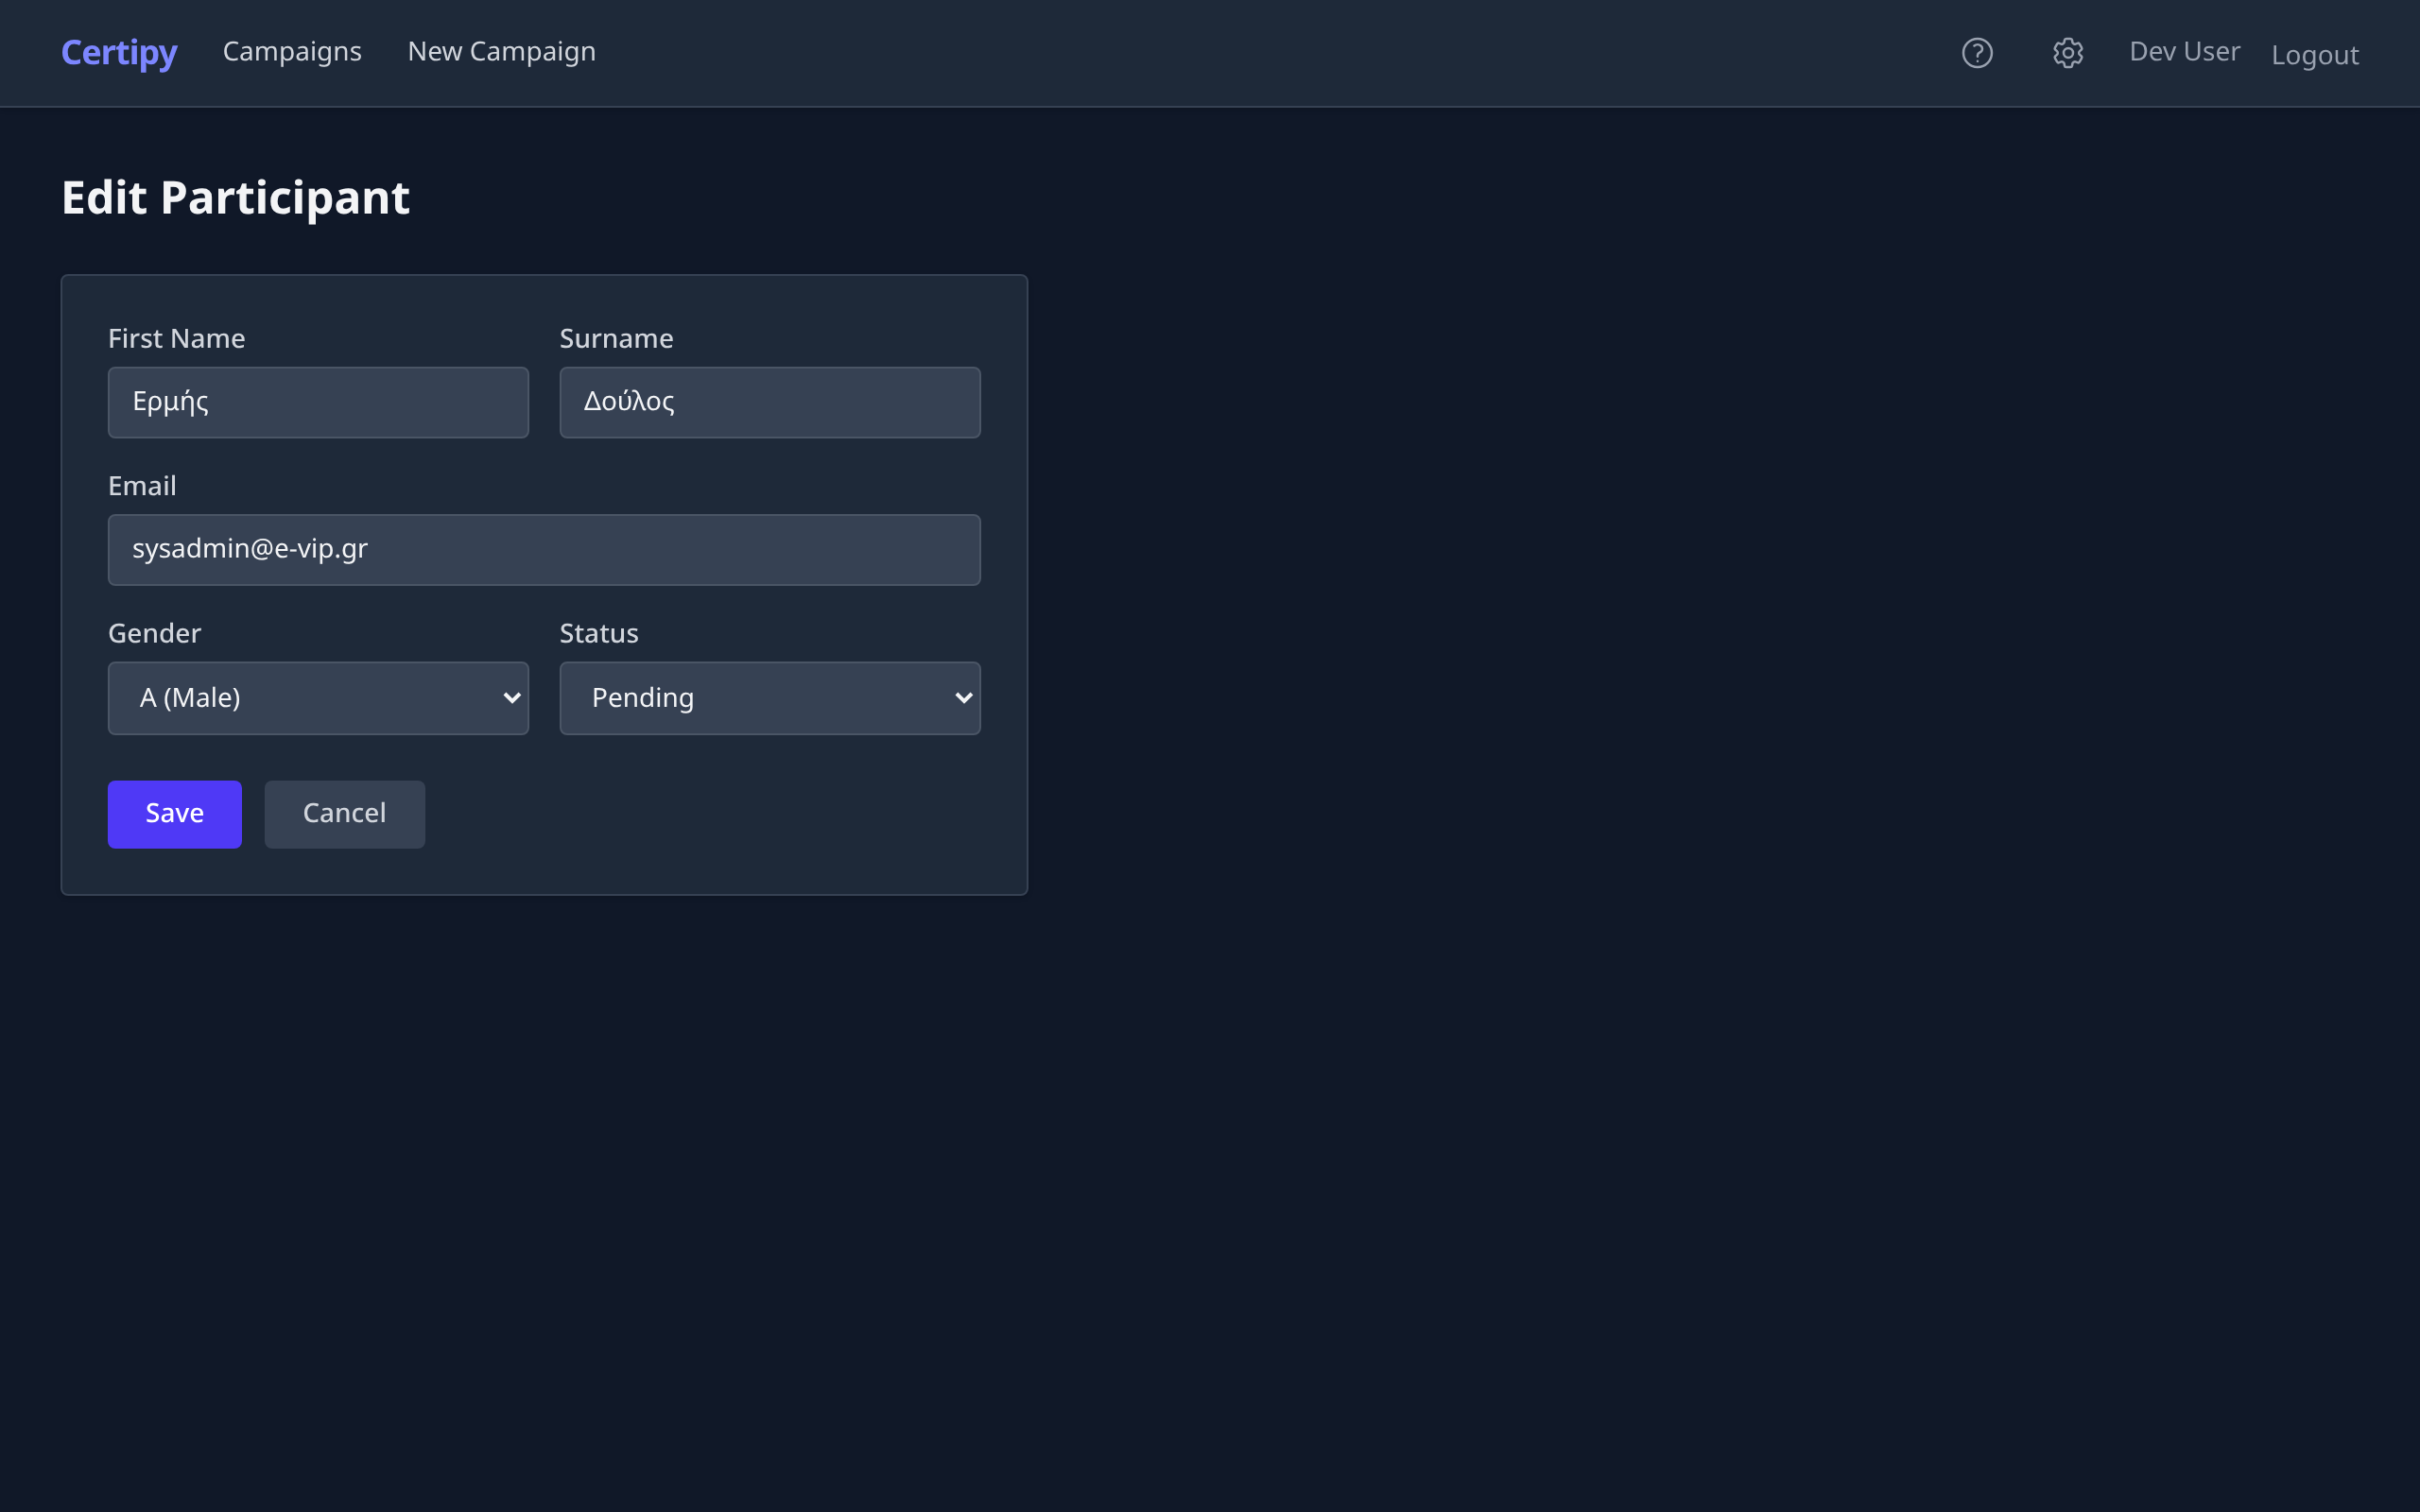This screenshot has width=2420, height=1512.
Task: Click the help question mark icon
Action: [x=1977, y=53]
